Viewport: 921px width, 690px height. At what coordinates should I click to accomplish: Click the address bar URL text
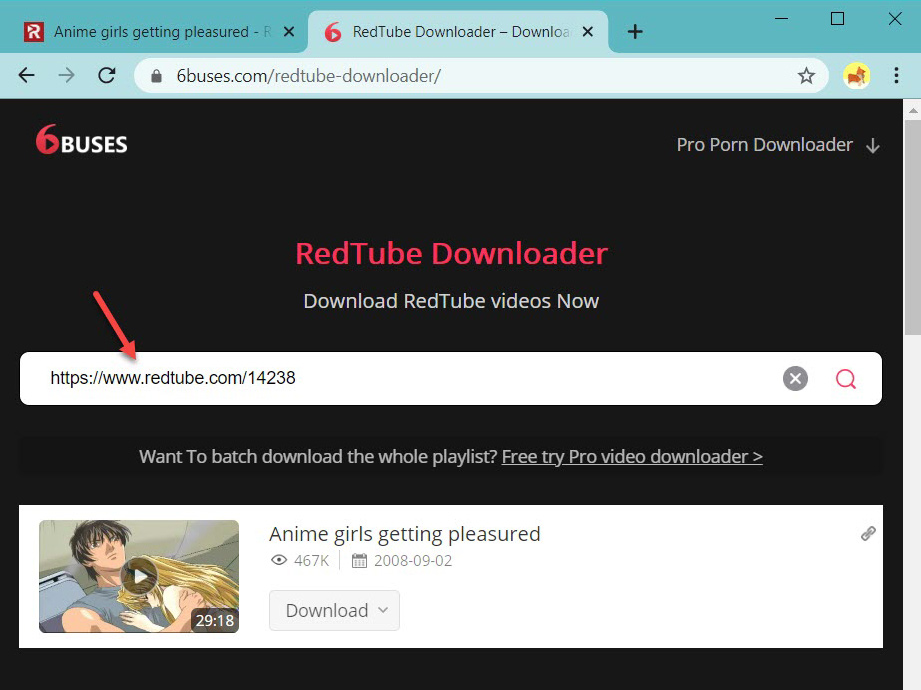tap(308, 76)
